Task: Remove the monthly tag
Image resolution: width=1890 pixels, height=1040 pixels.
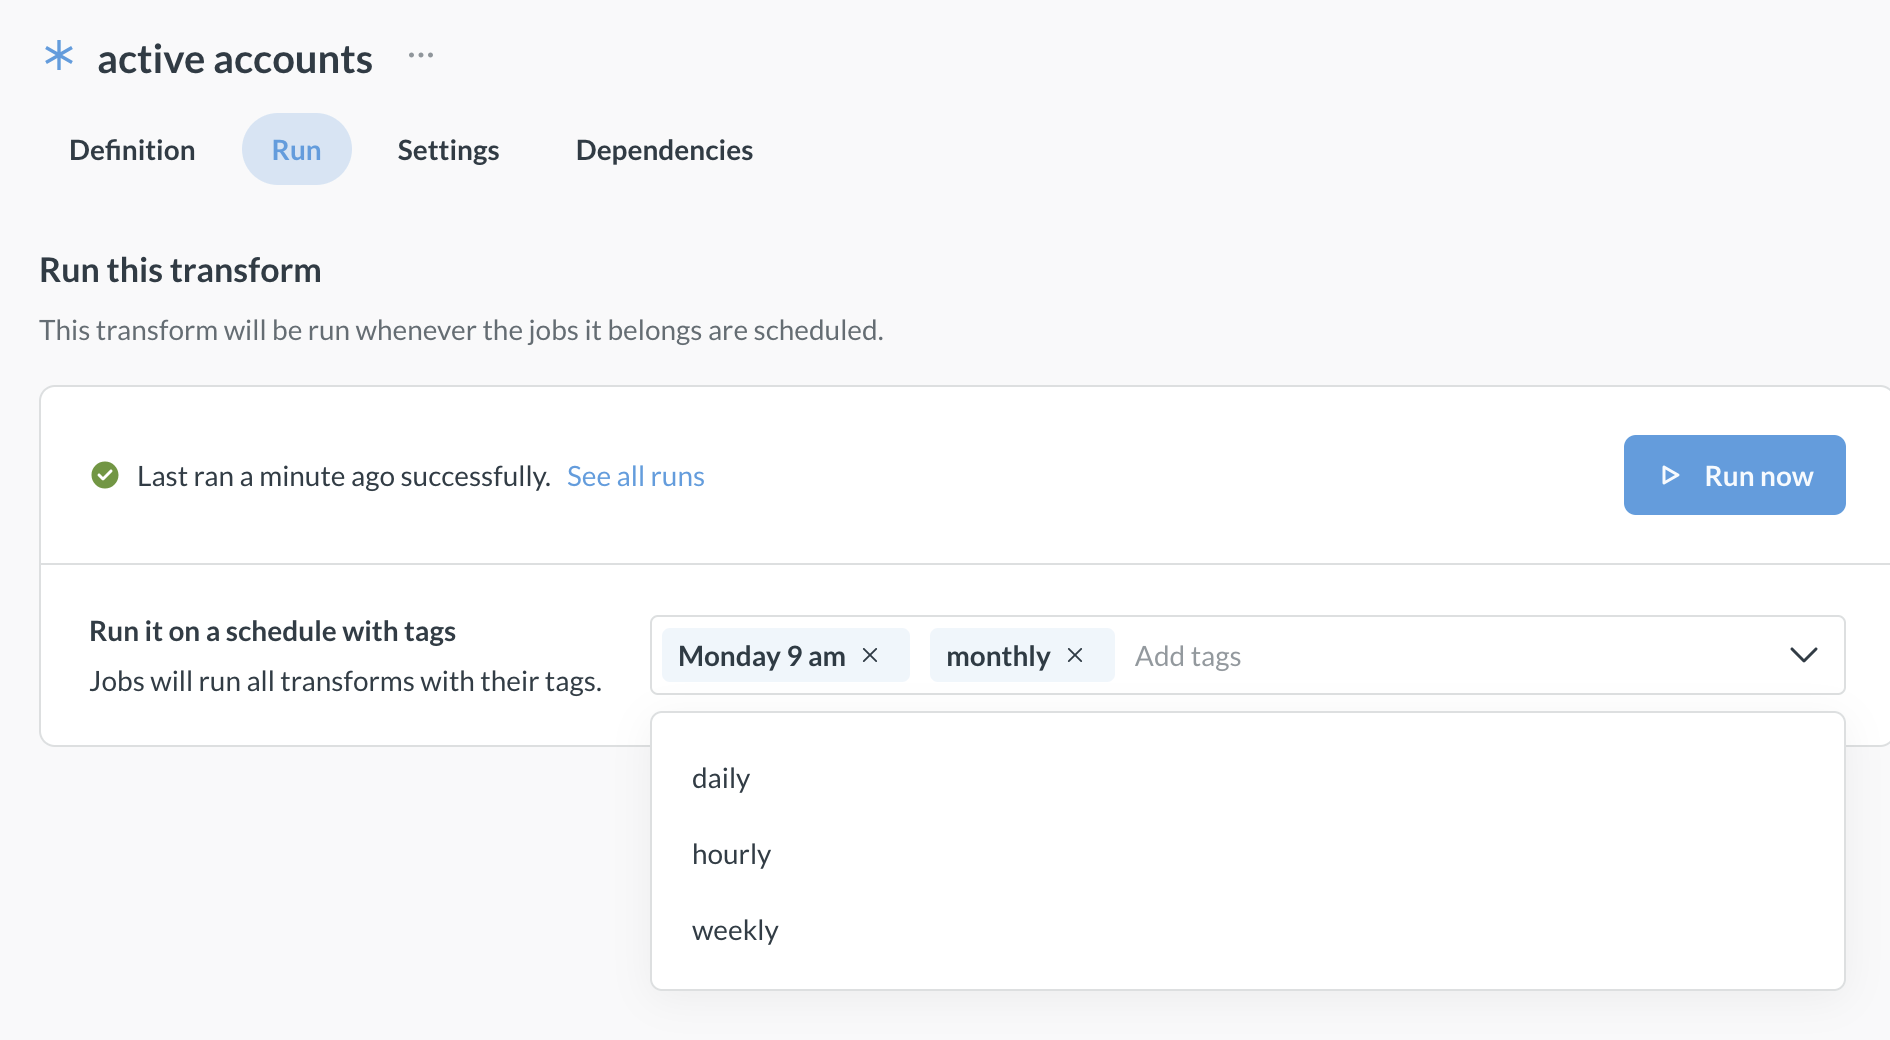Action: point(1075,655)
